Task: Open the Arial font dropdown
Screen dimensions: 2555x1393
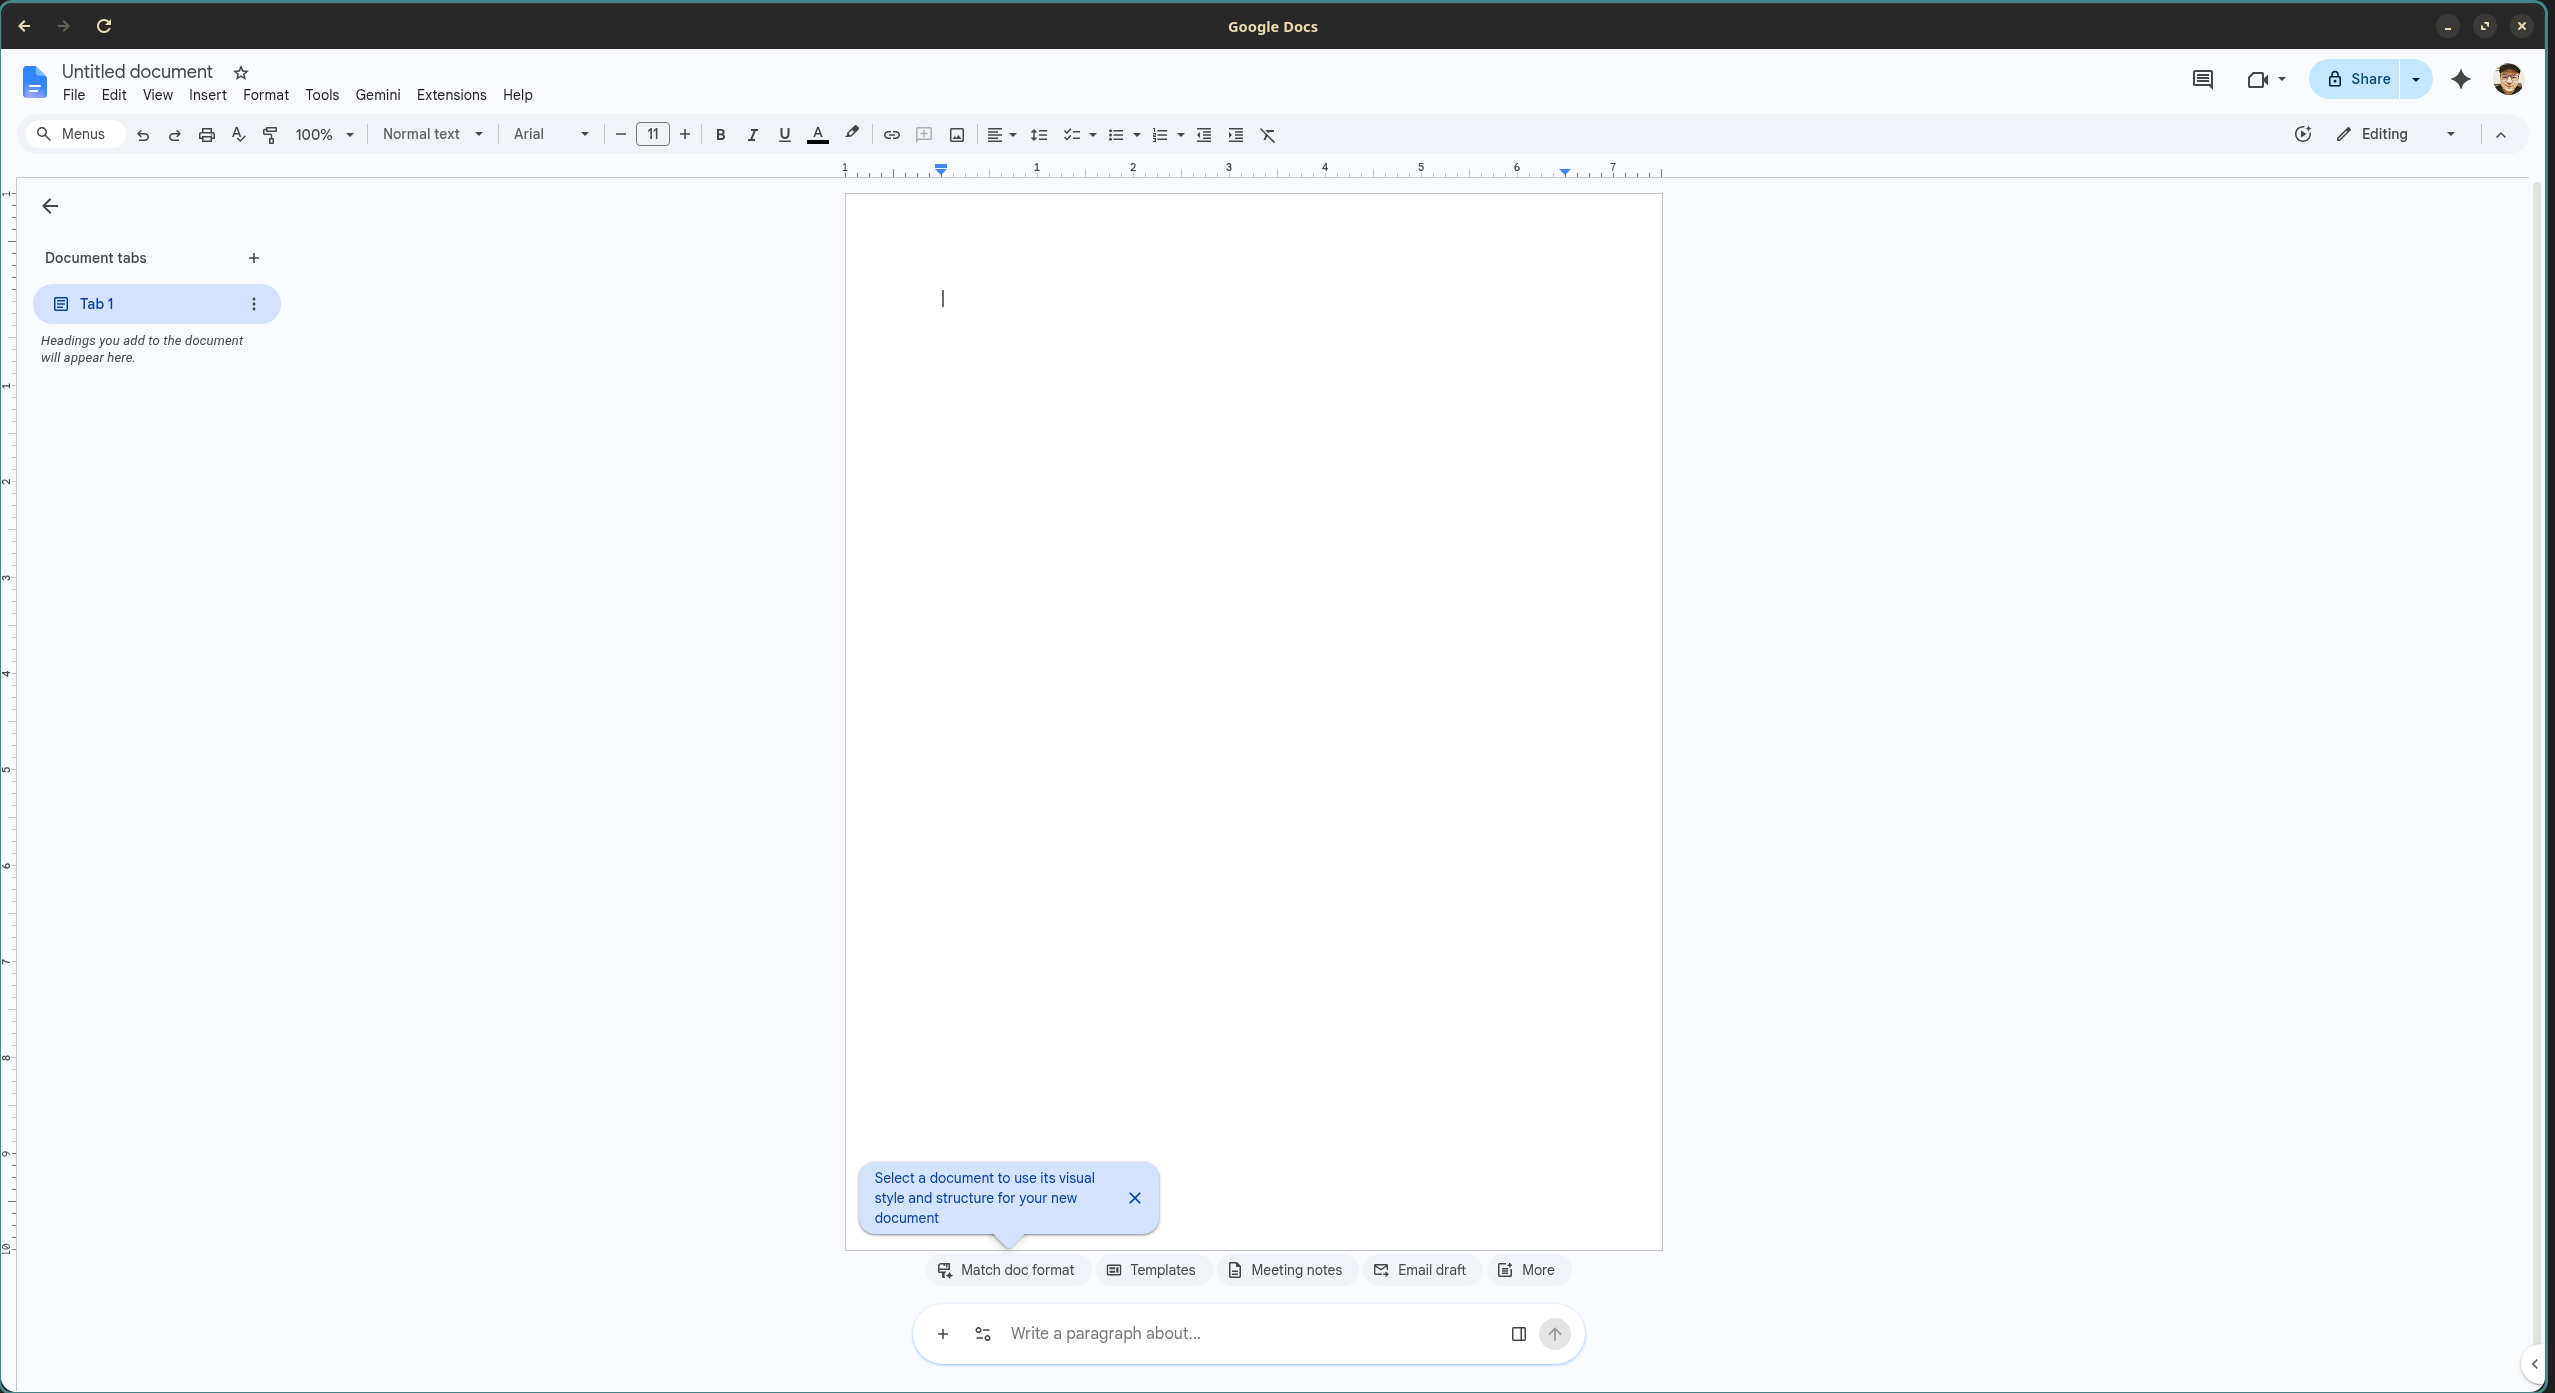Action: [551, 134]
